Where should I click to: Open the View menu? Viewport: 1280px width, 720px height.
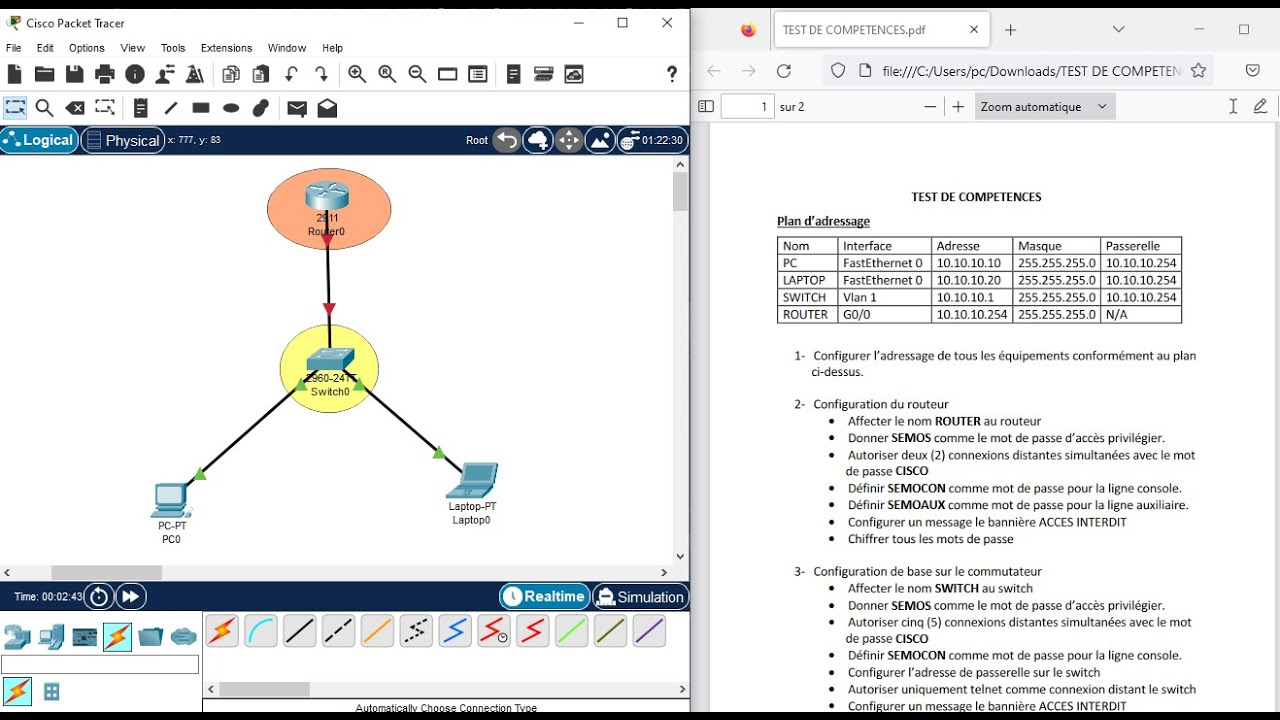tap(133, 48)
